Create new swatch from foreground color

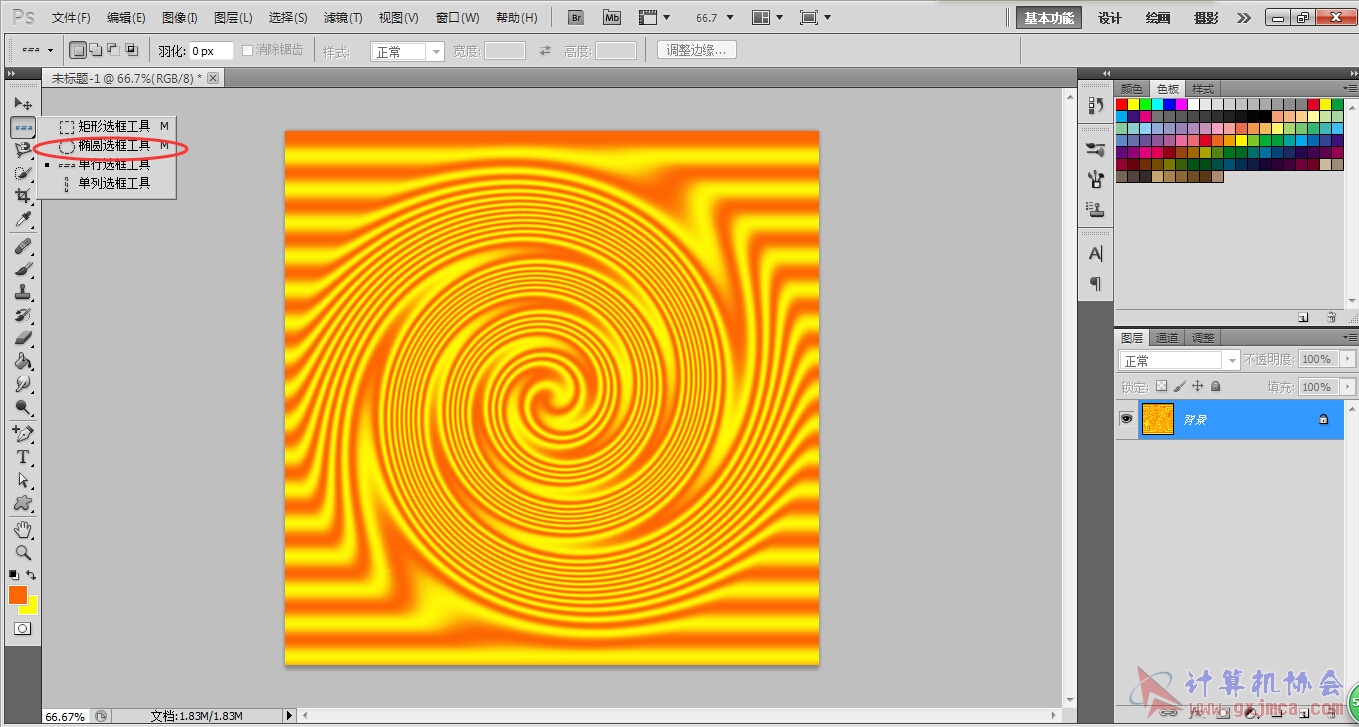click(x=1303, y=317)
